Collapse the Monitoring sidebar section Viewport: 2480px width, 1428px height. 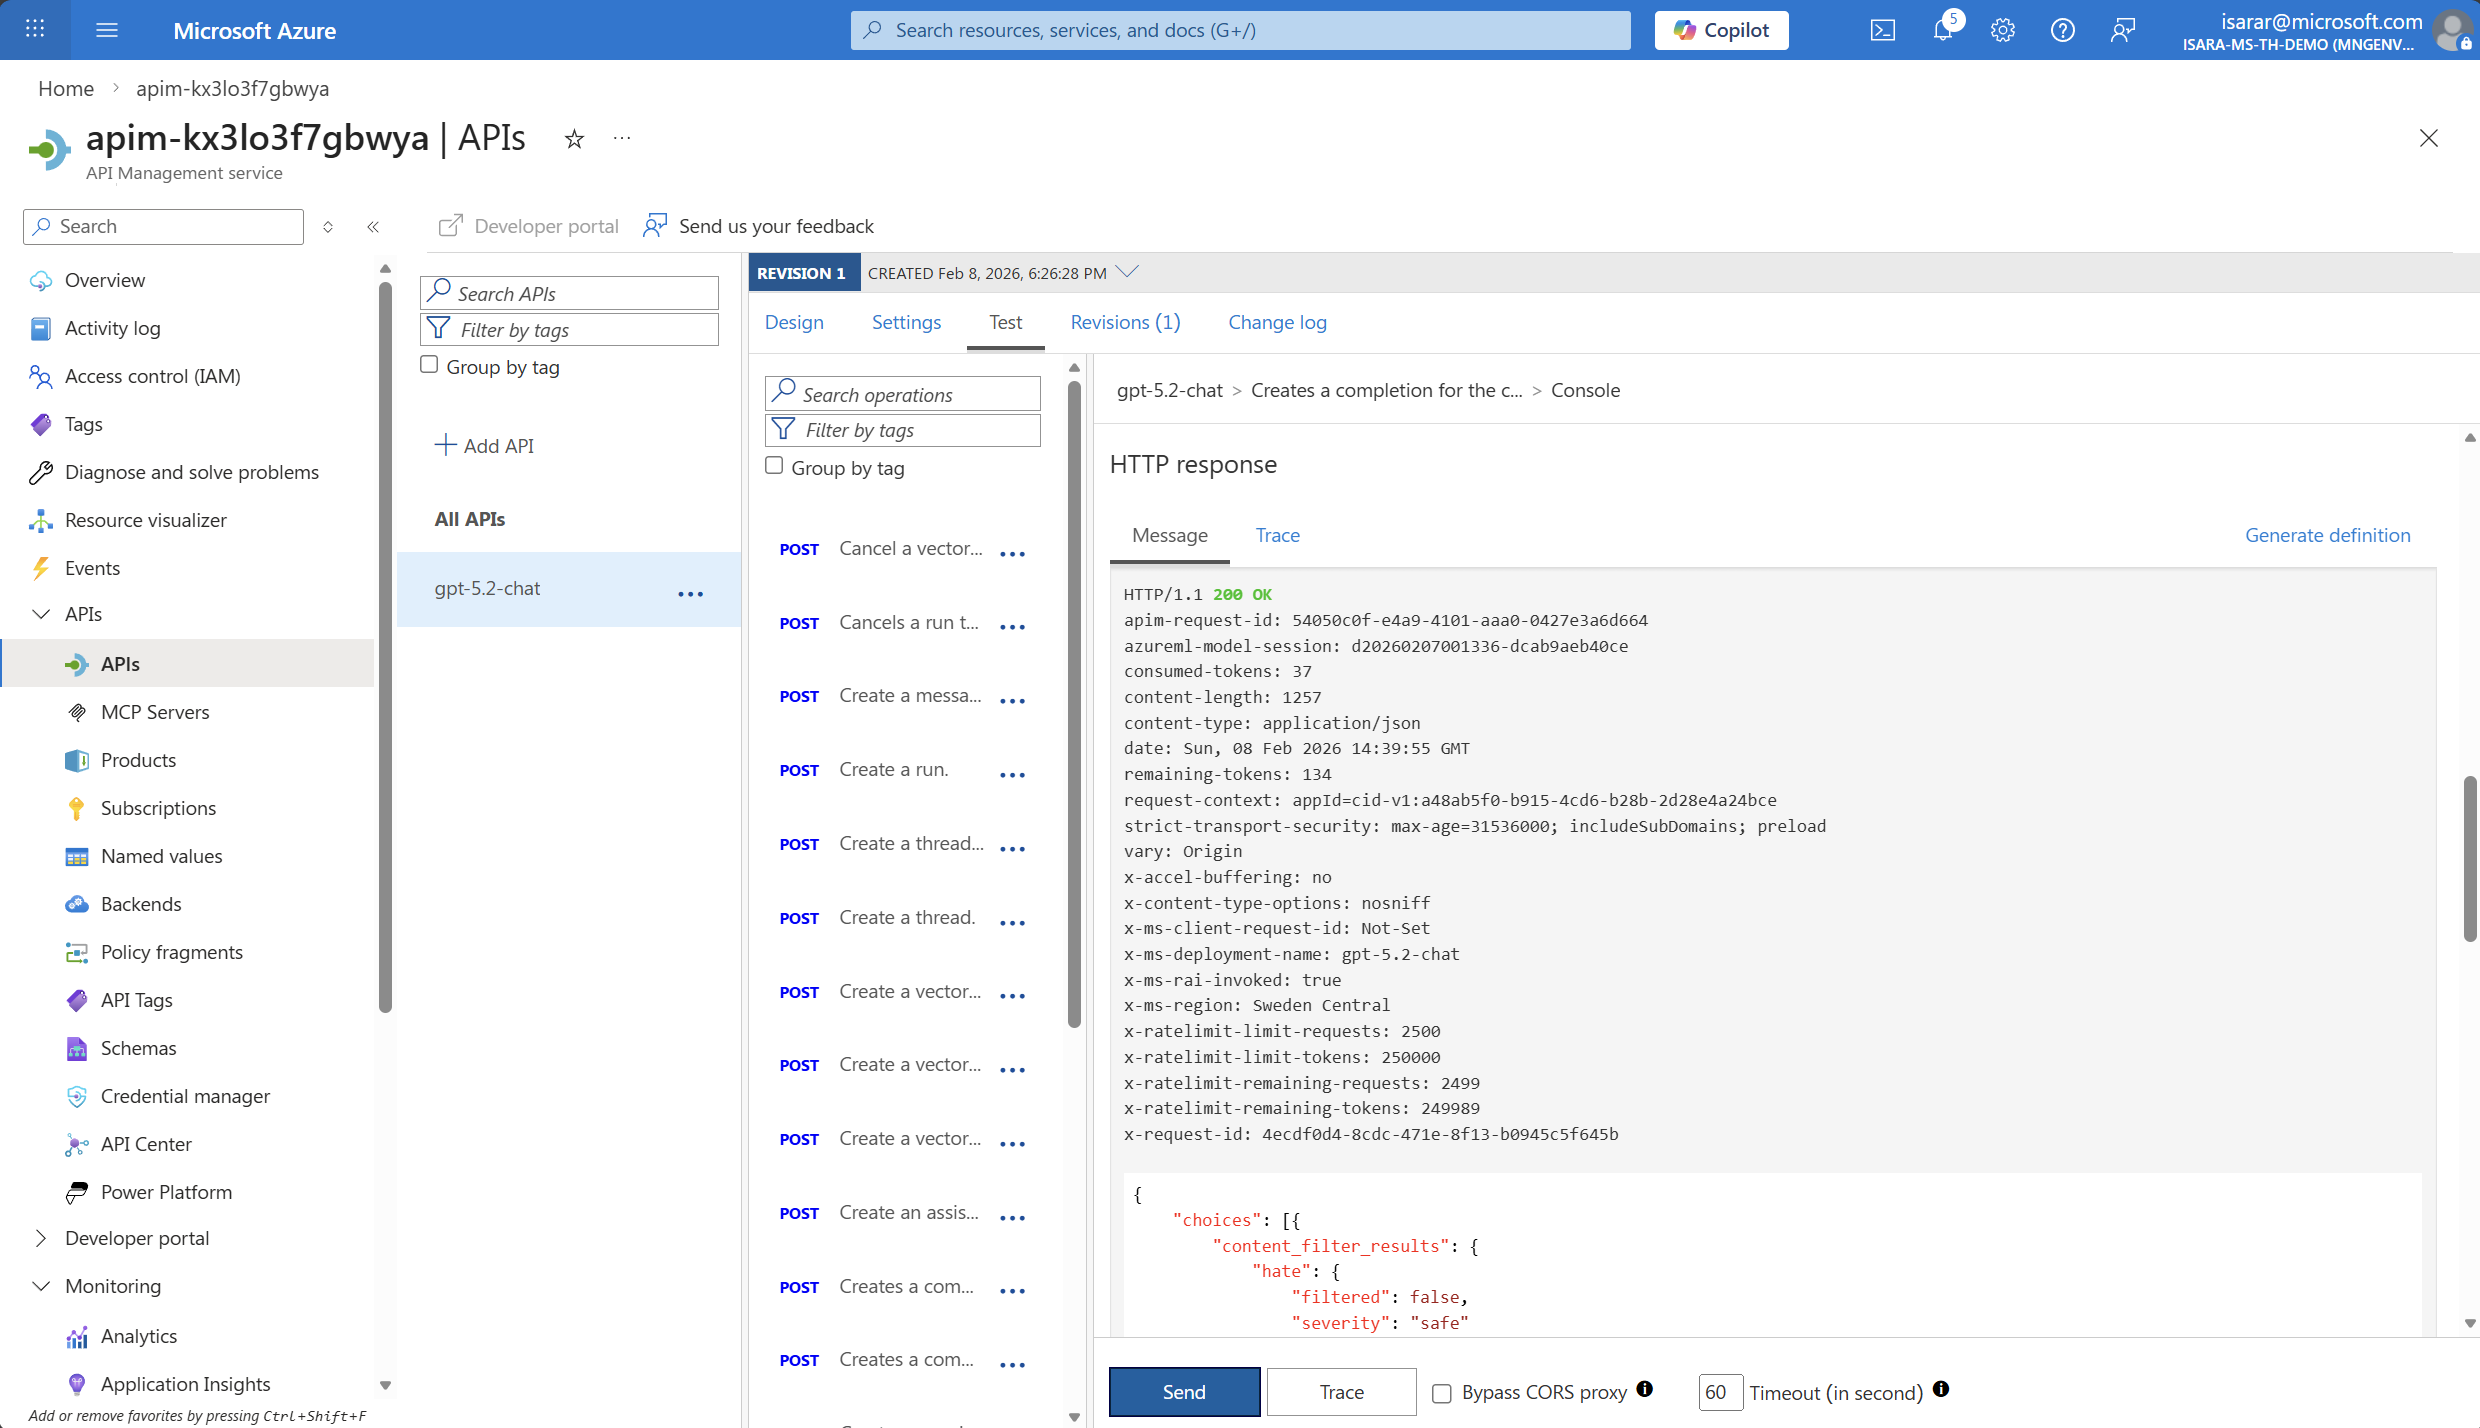(41, 1286)
